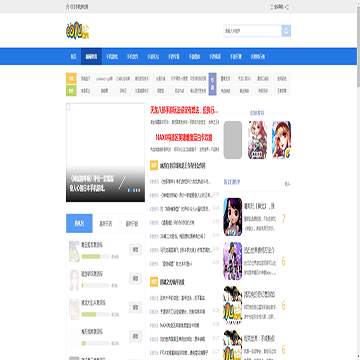
Task: Open the pink-haired anime girl game icon
Action: click(x=257, y=140)
